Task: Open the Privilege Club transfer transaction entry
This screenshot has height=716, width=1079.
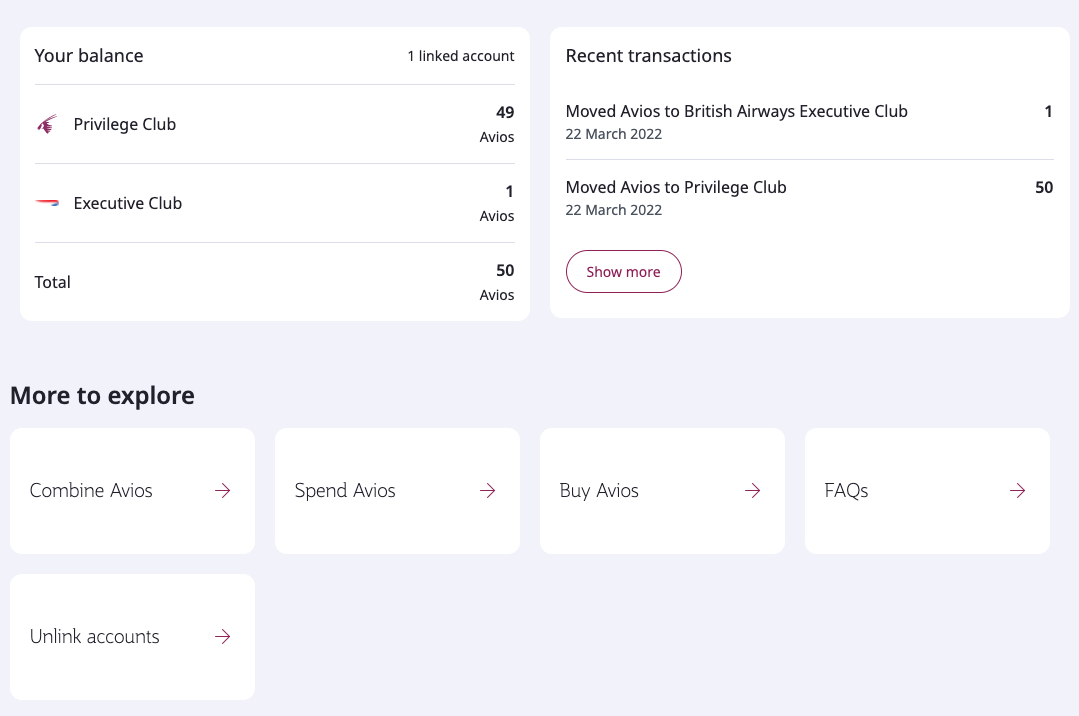Action: tap(809, 197)
